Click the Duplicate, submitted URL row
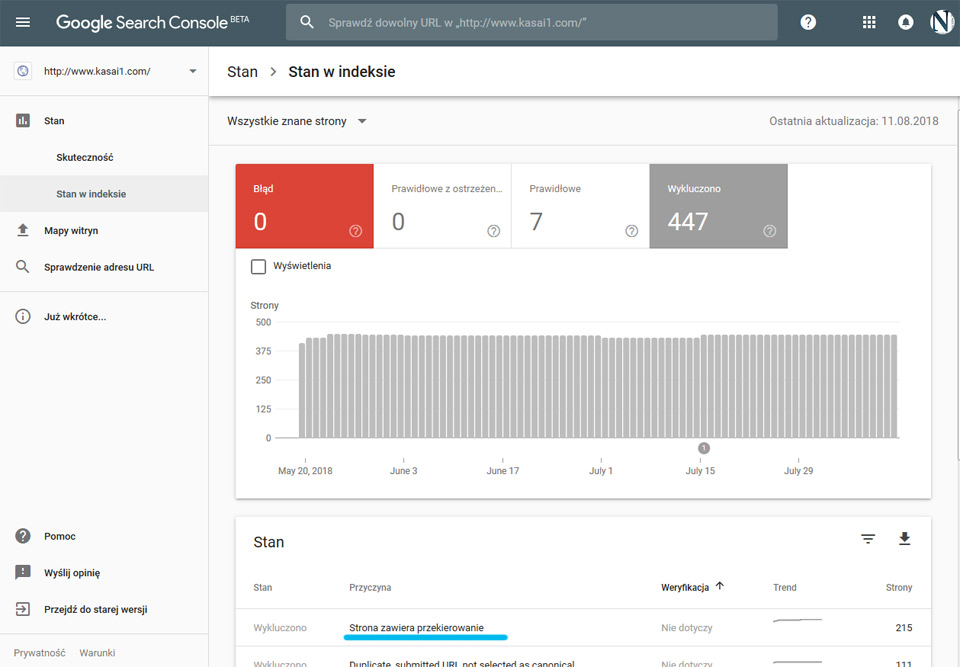This screenshot has width=960, height=667. pyautogui.click(x=583, y=659)
